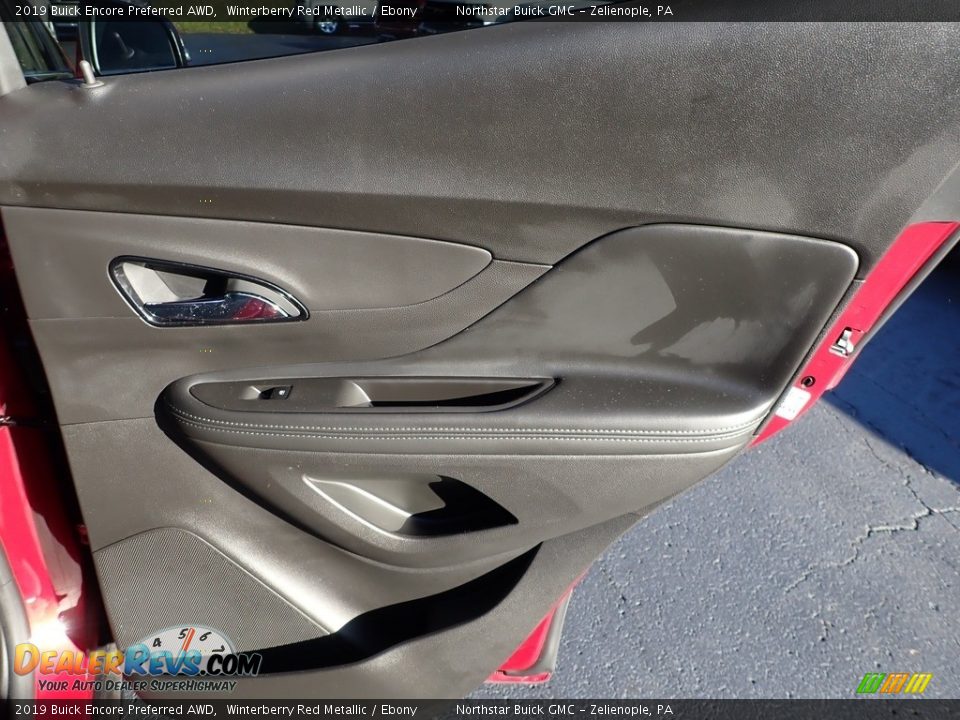
Task: Select the top '2019 Buick Encore Preferred AWD' caption
Action: coord(115,11)
